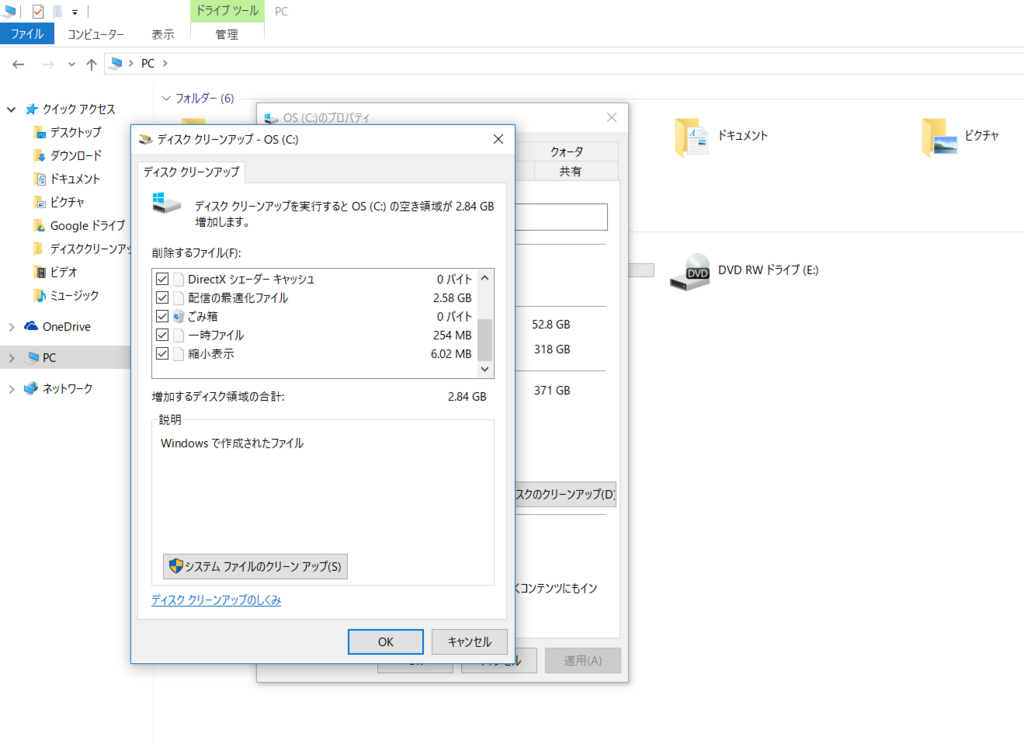Switch to 表示 ribbon tab
This screenshot has height=744, width=1024.
[x=163, y=35]
